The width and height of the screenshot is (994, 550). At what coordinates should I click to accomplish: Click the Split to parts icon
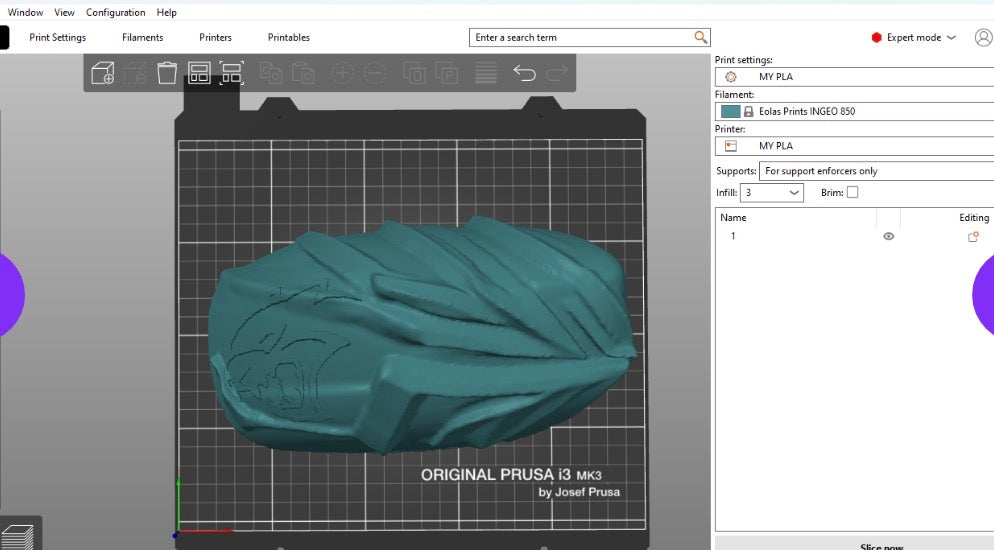tap(447, 73)
